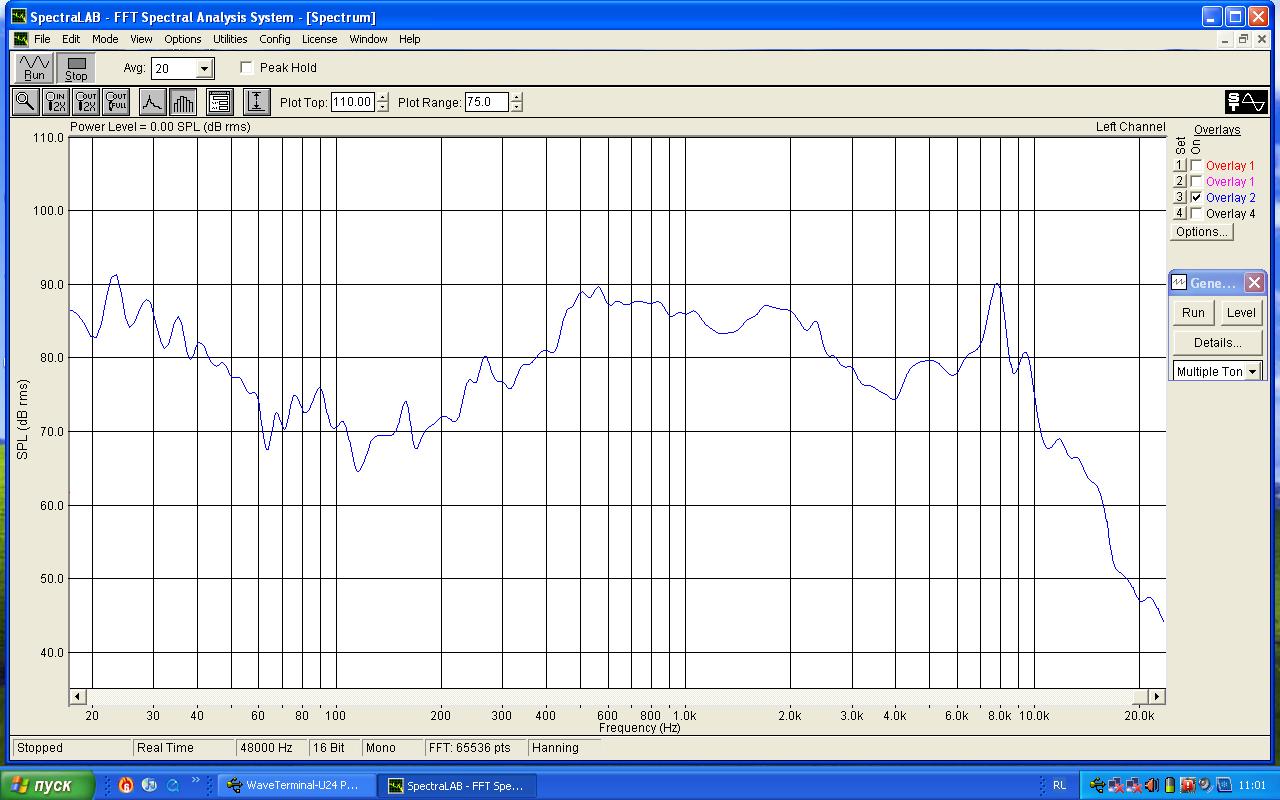
Task: Increase the Plot Range value
Action: click(516, 97)
